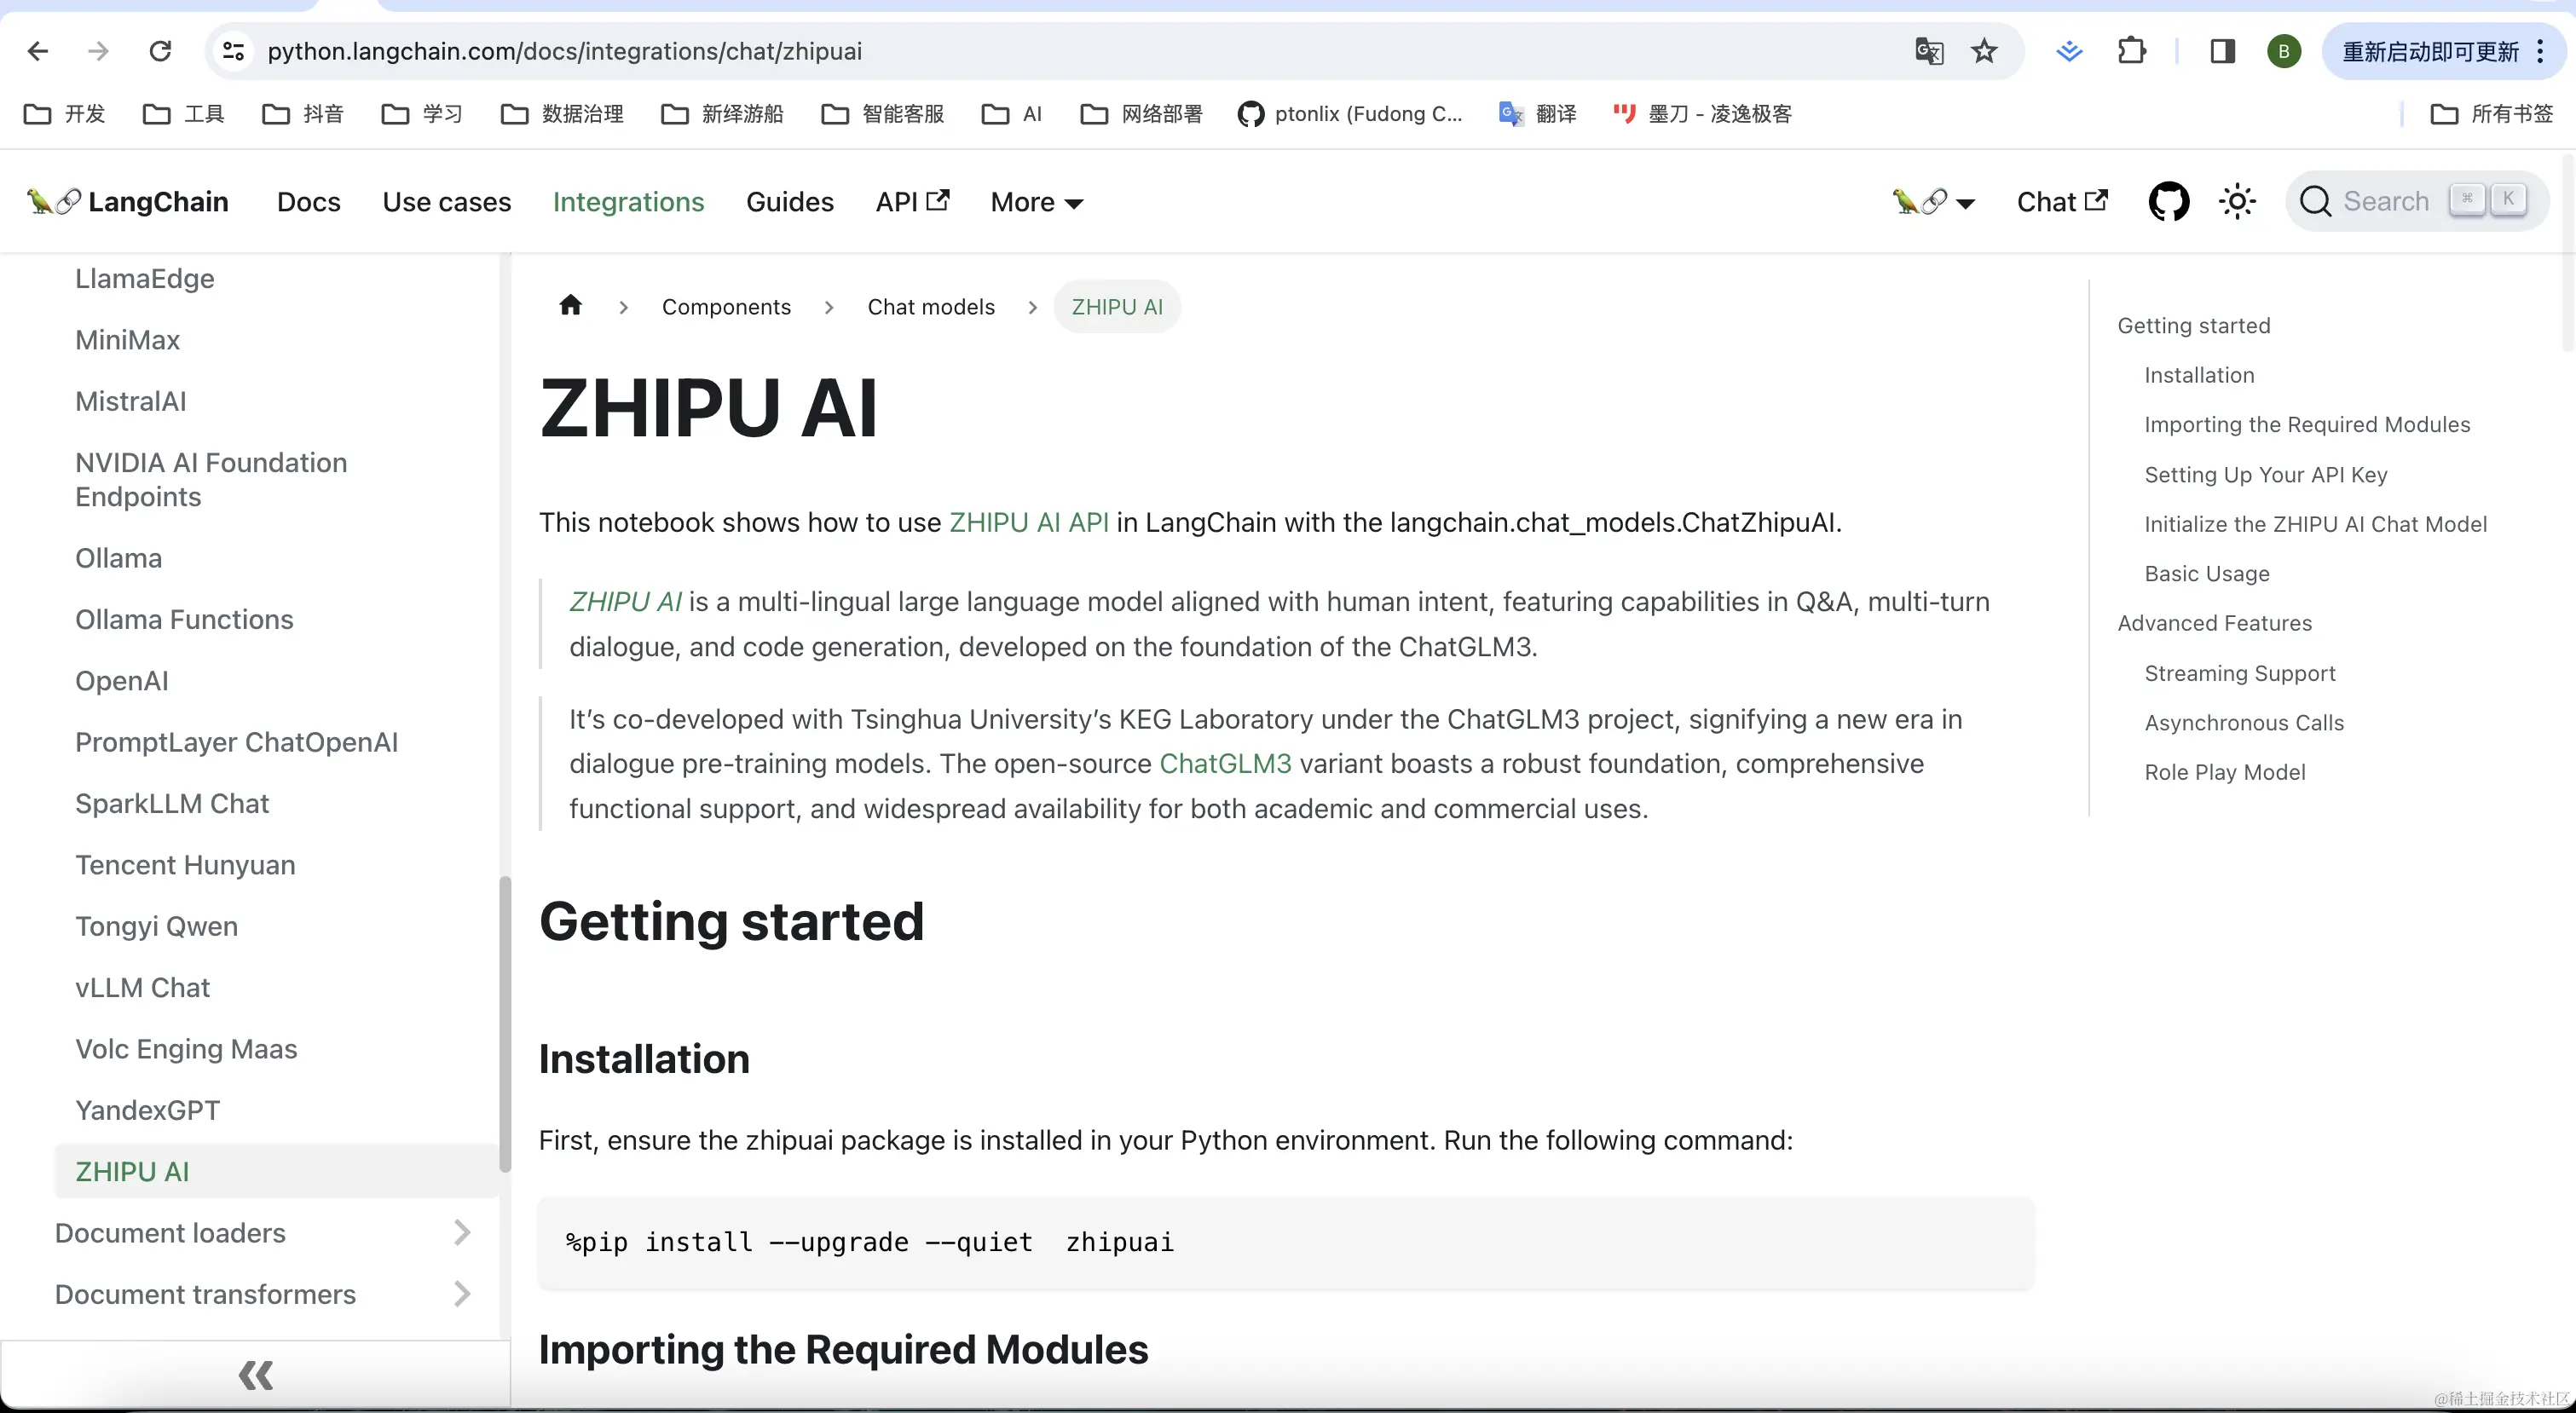2576x1413 pixels.
Task: Click the Google Translate icon in address bar
Action: 1928,51
